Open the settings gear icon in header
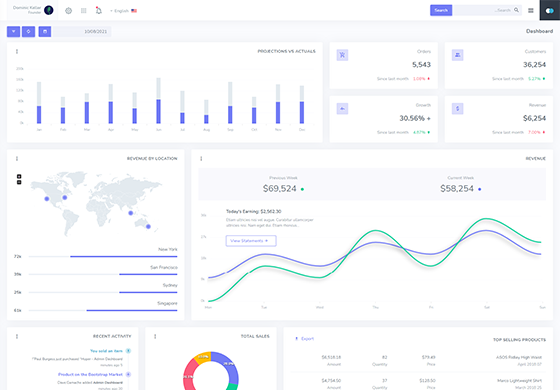 (69, 11)
